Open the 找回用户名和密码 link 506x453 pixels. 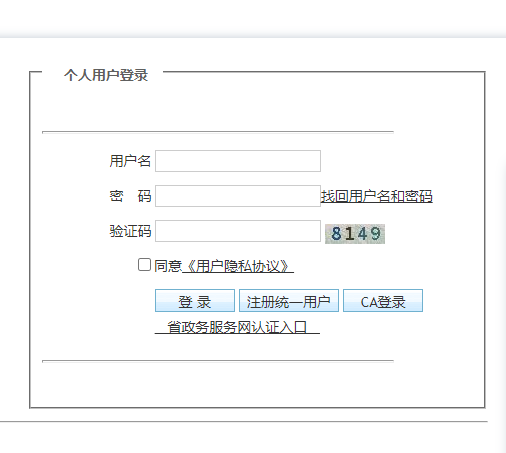(377, 196)
